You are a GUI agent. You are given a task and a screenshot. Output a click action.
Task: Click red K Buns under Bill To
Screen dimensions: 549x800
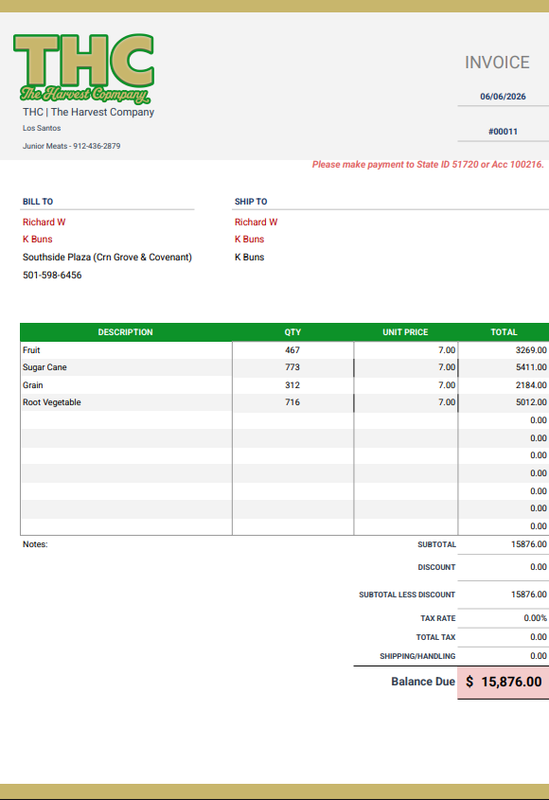click(x=37, y=239)
